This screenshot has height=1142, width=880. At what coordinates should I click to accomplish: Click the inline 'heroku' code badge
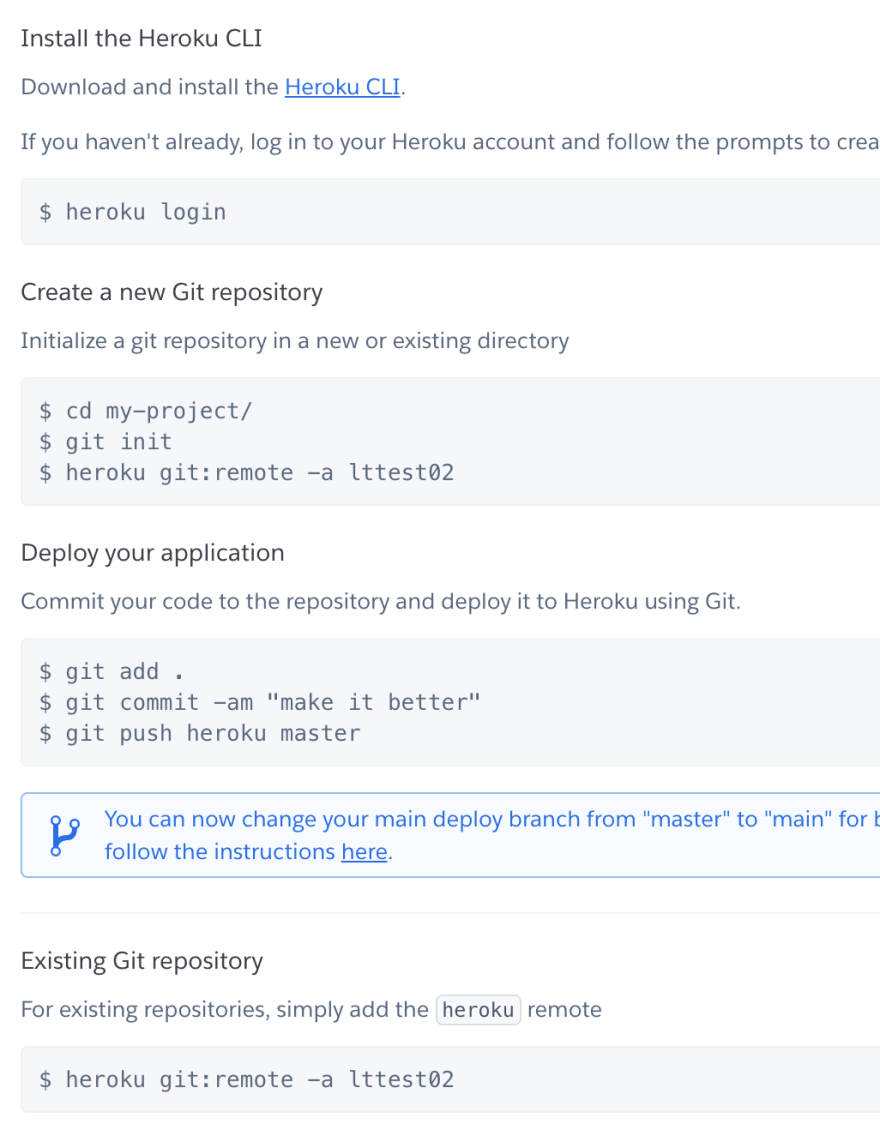pyautogui.click(x=478, y=1009)
